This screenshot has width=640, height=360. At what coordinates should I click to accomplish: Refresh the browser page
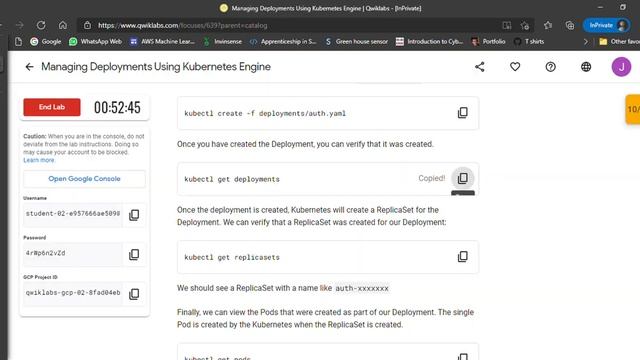[x=41, y=25]
